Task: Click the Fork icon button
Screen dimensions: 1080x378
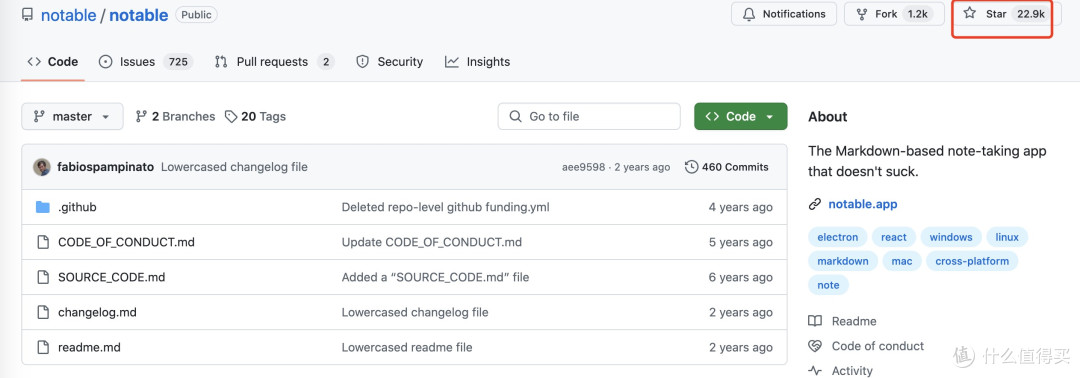Action: (862, 14)
